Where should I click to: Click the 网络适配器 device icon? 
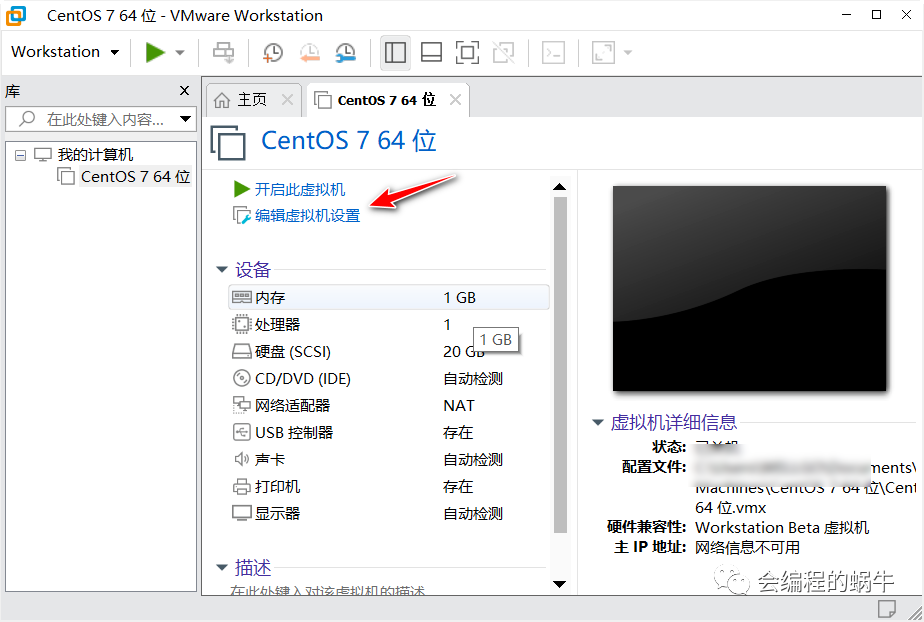[x=241, y=405]
